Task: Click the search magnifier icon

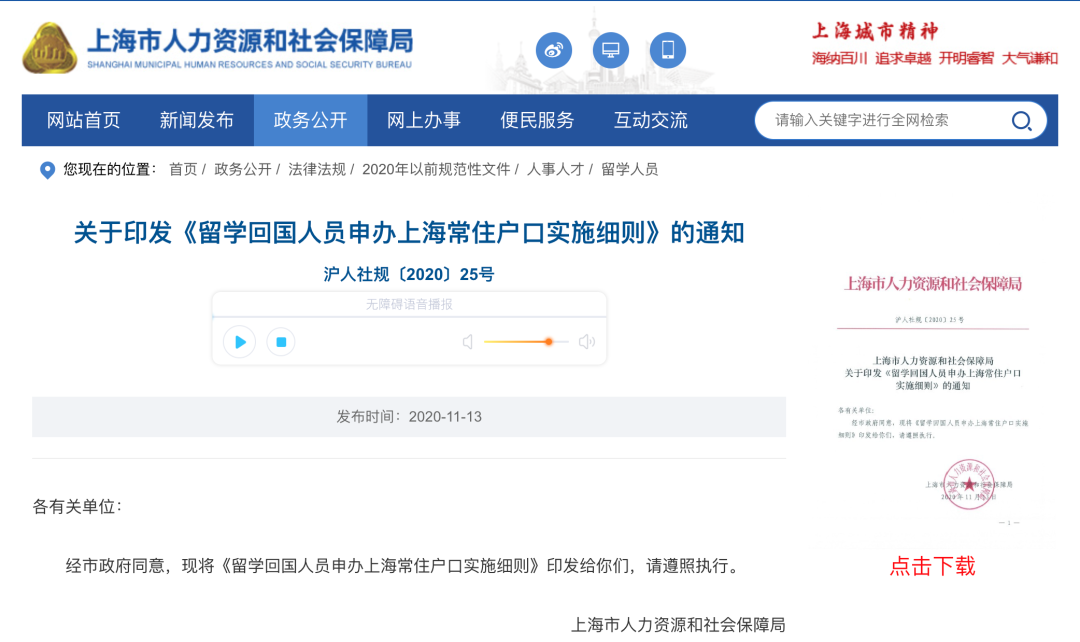Action: [x=1021, y=121]
